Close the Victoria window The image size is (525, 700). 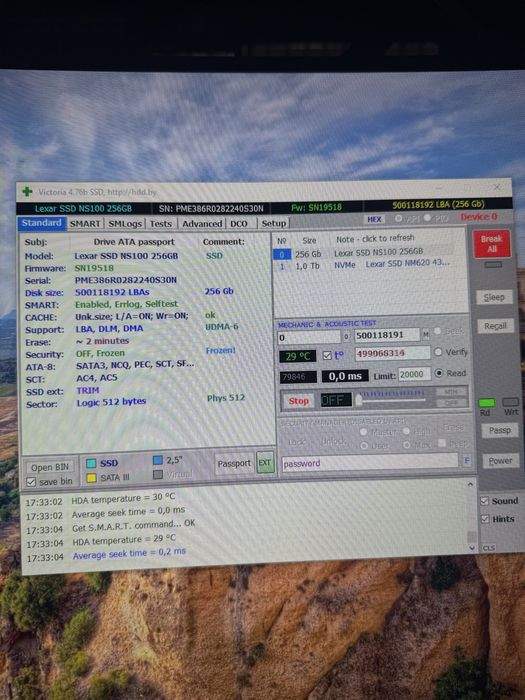coord(497,187)
